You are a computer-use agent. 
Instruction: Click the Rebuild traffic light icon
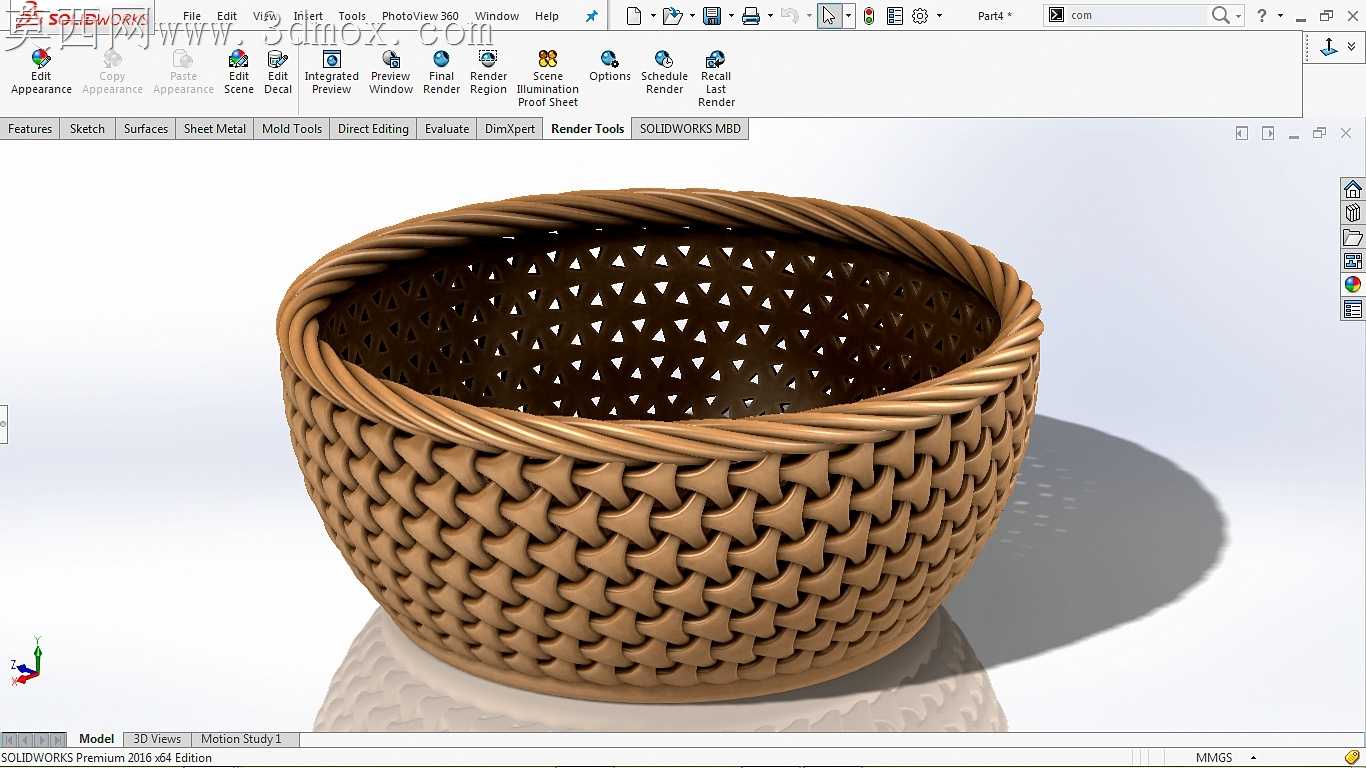(869, 16)
